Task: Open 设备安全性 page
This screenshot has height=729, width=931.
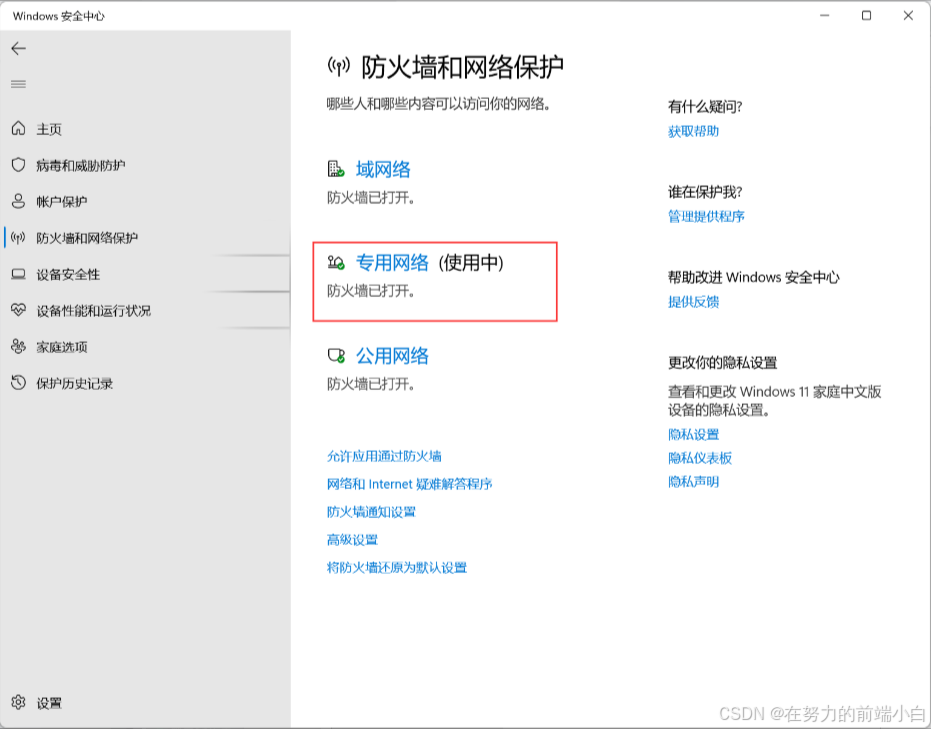Action: [68, 274]
